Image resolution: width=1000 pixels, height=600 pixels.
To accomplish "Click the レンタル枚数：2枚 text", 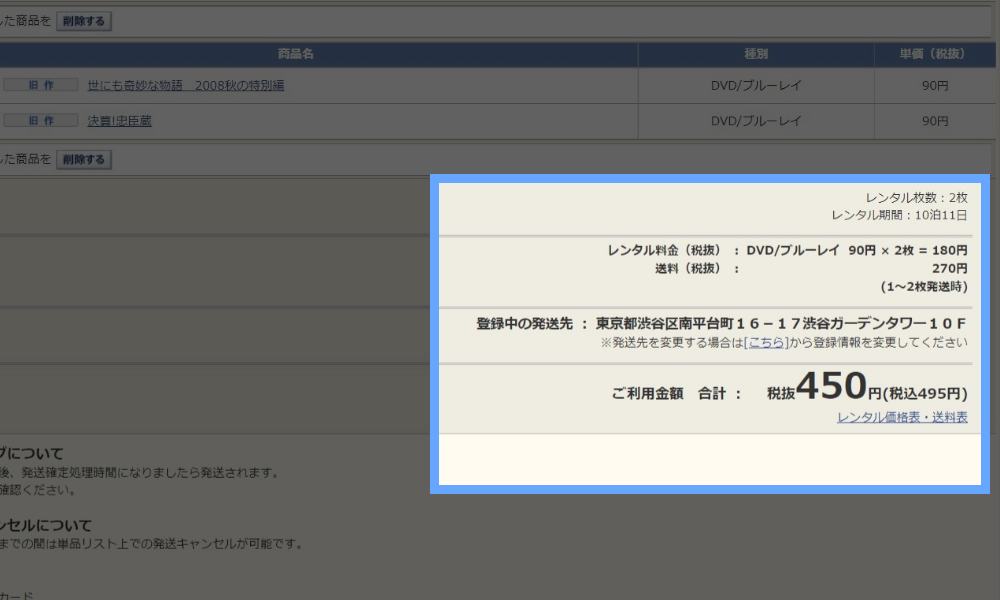I will tap(916, 198).
